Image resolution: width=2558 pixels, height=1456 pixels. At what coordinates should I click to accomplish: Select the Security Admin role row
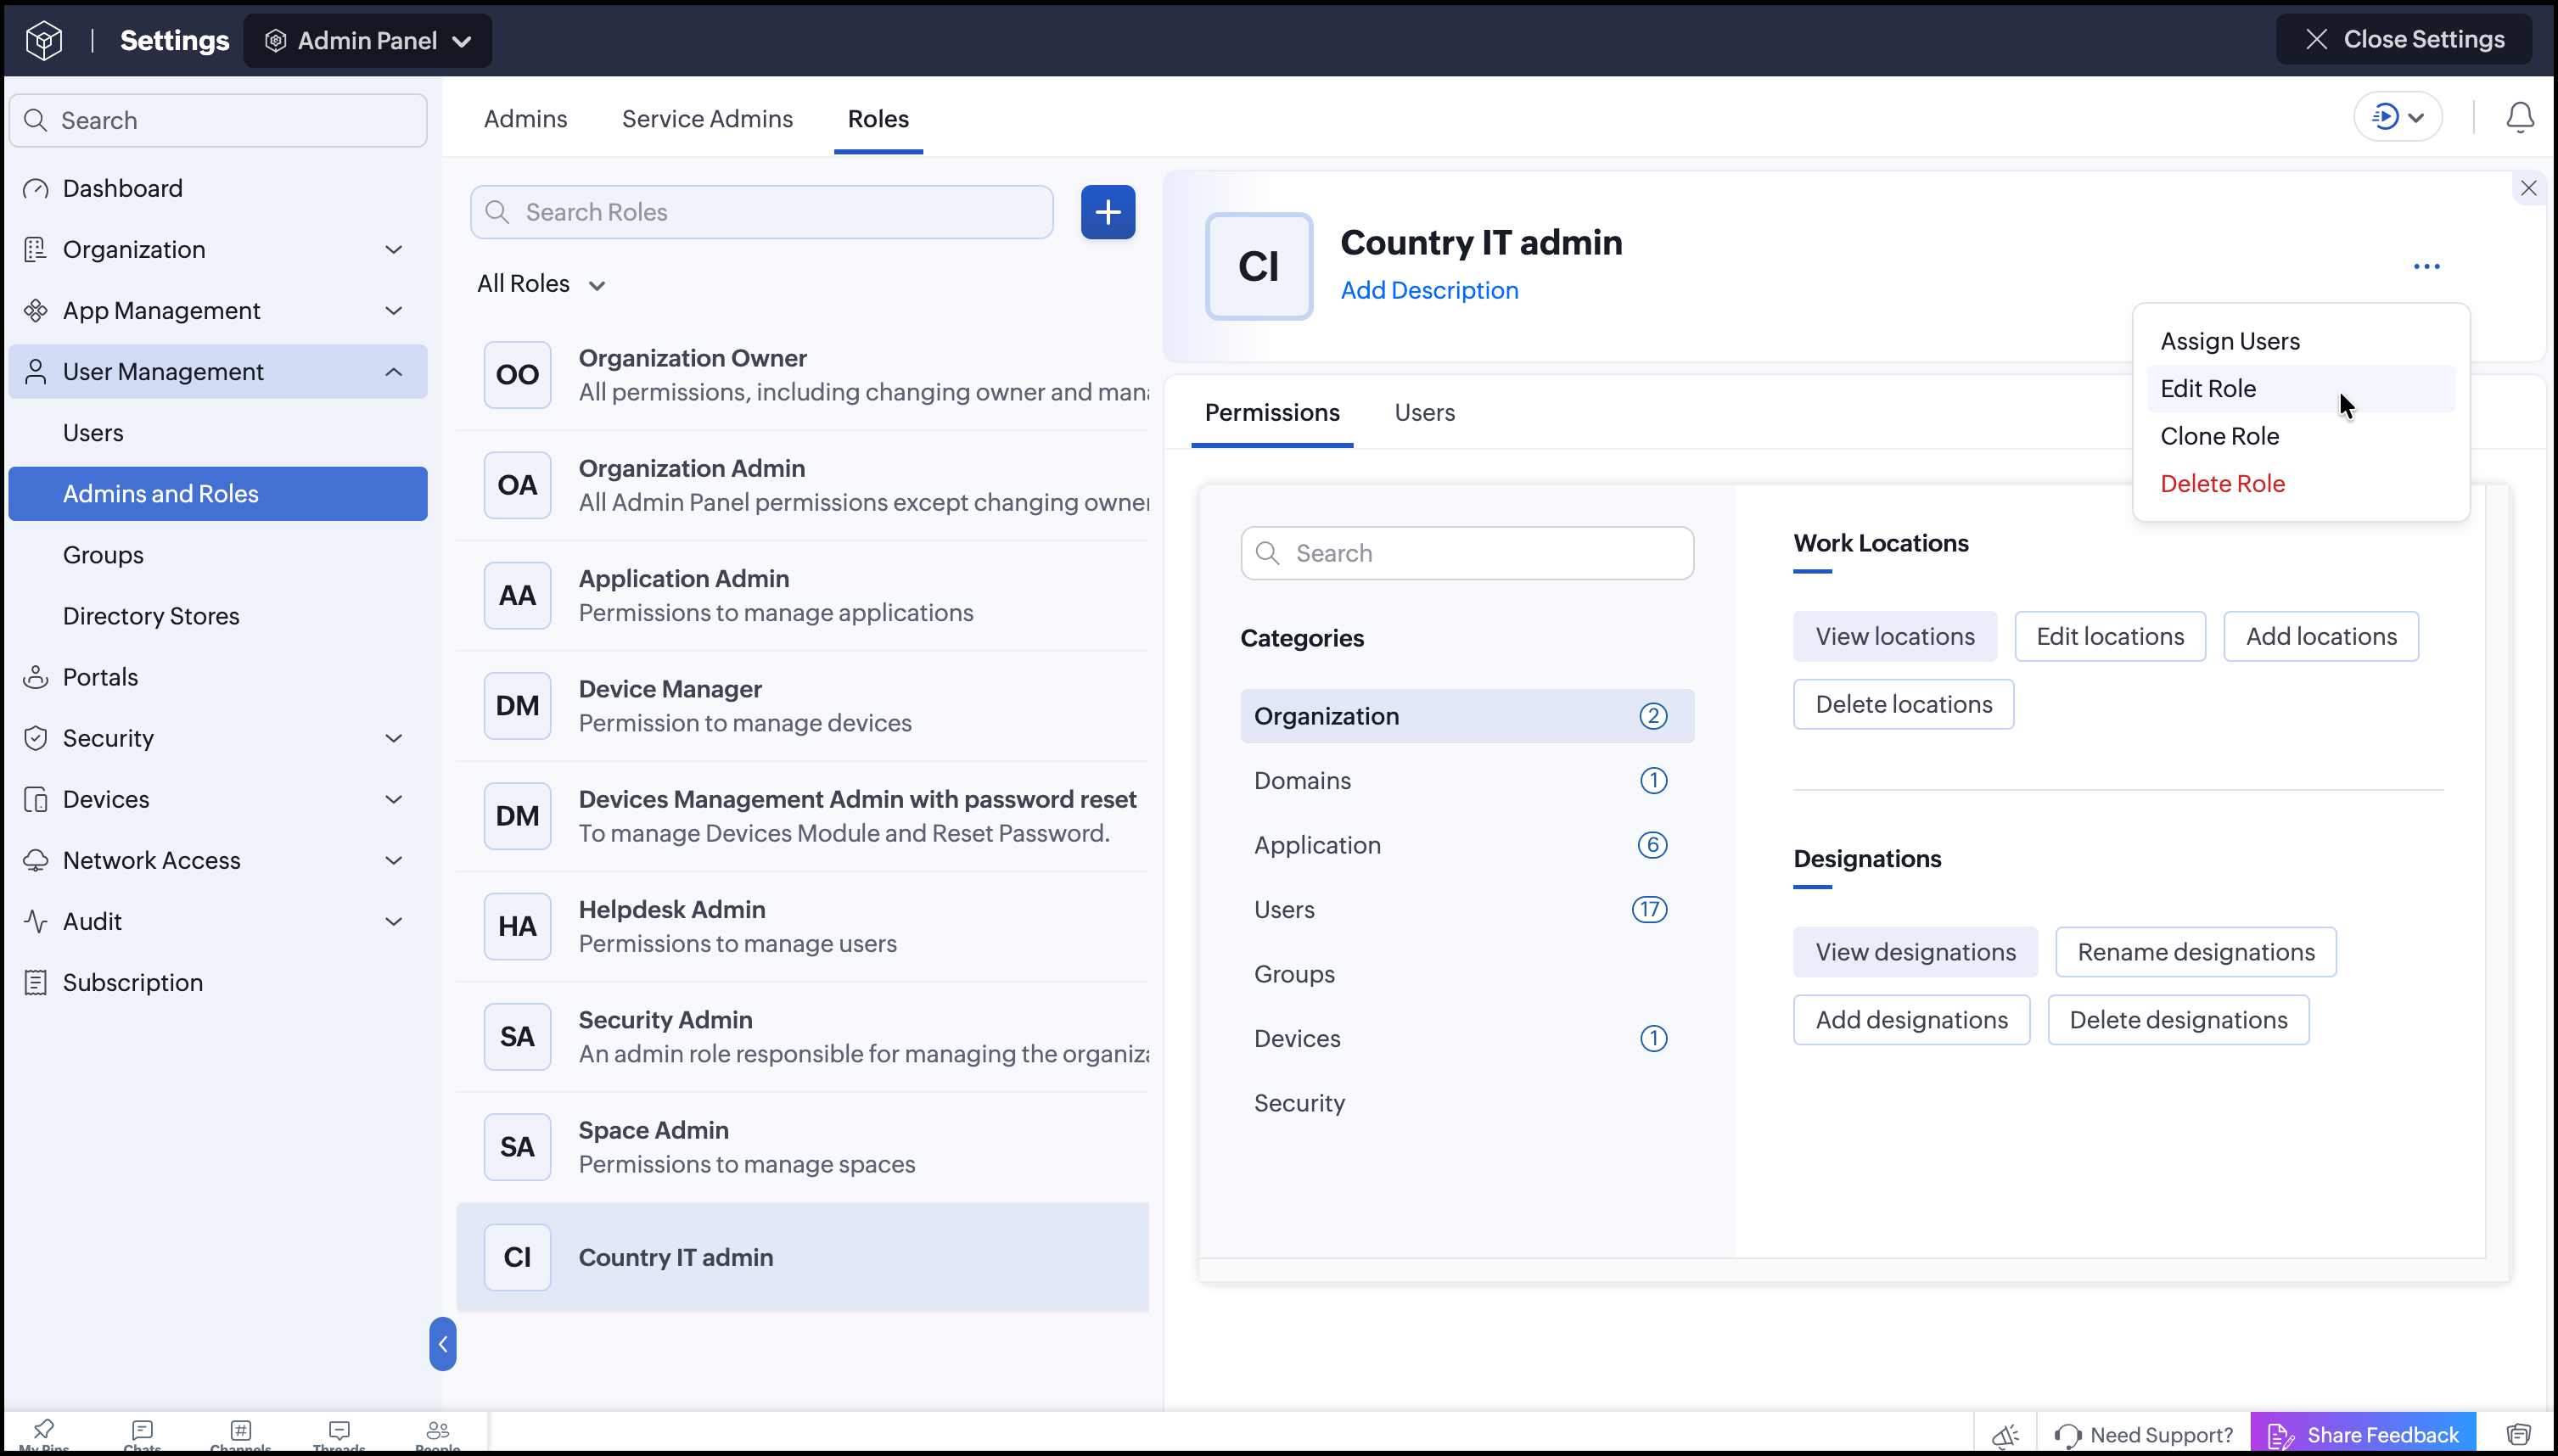point(803,1037)
